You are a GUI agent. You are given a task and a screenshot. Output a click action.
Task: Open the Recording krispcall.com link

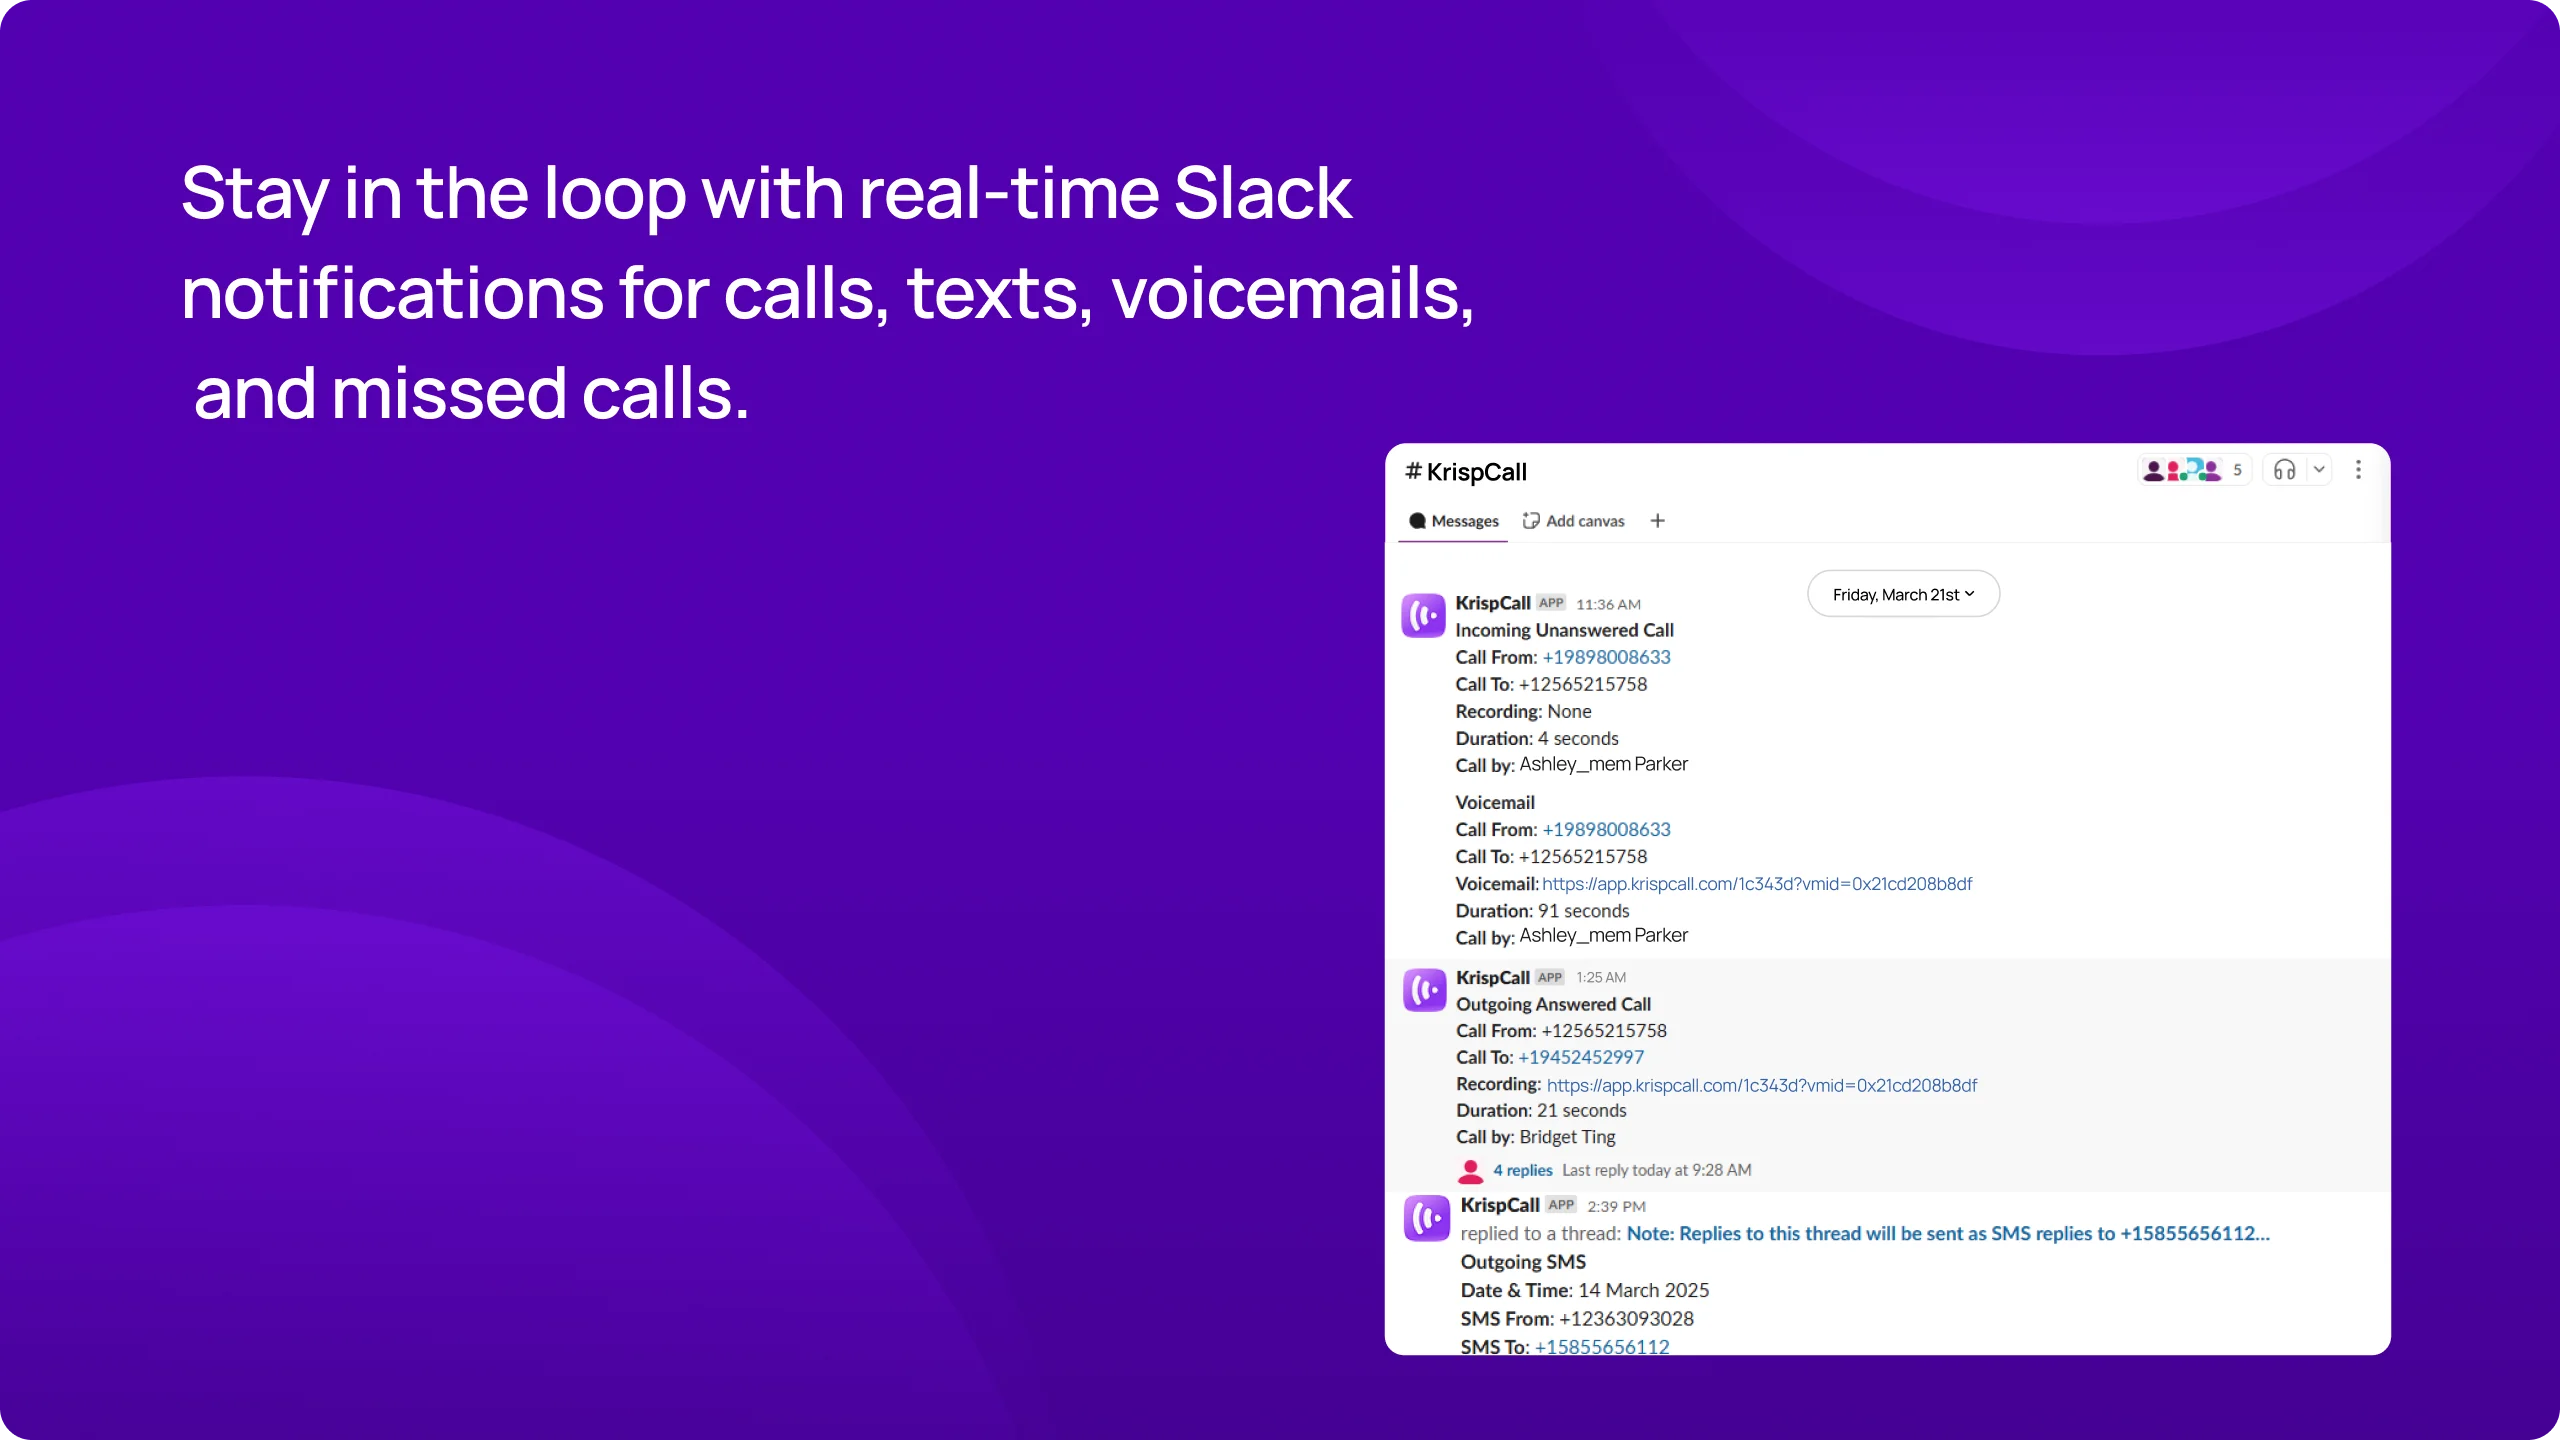pyautogui.click(x=1762, y=1085)
